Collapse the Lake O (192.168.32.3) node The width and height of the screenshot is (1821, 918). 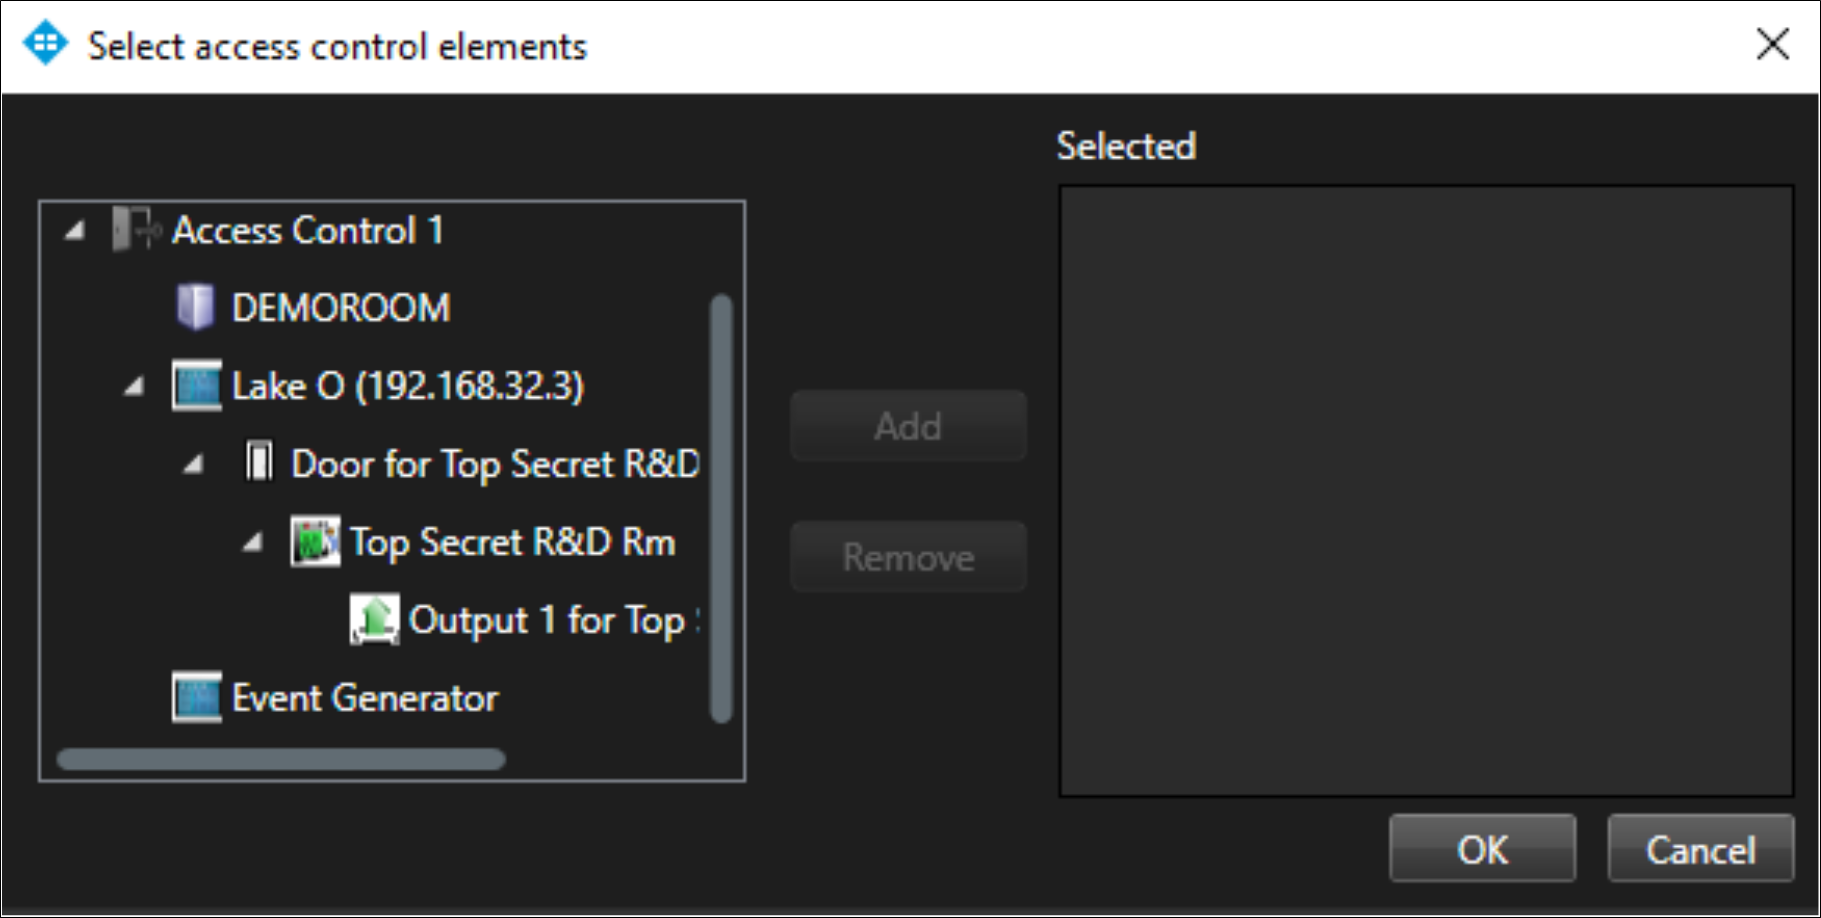[x=134, y=387]
